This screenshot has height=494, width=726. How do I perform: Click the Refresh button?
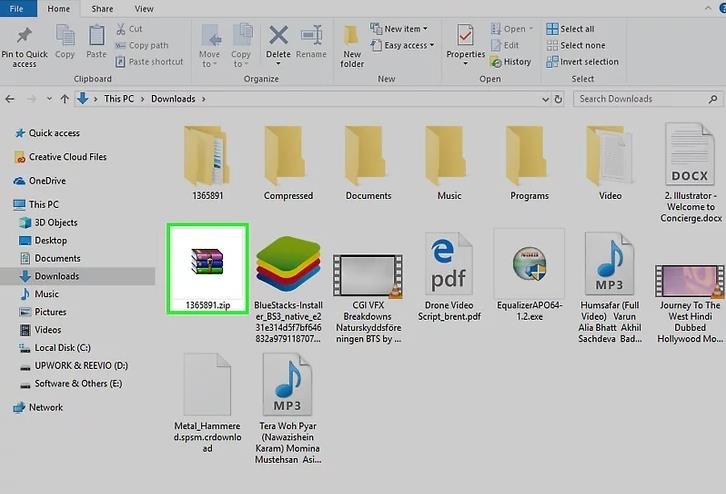click(x=558, y=99)
